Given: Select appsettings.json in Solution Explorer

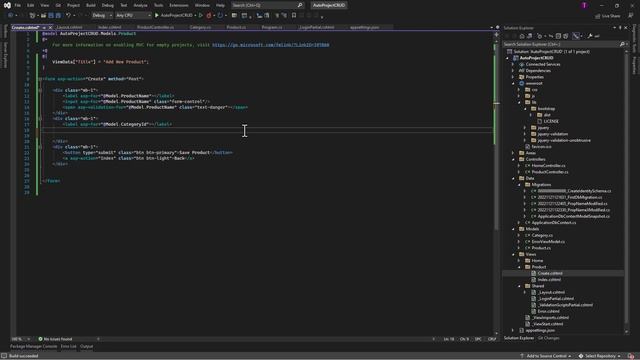Looking at the screenshot, I should [540, 330].
